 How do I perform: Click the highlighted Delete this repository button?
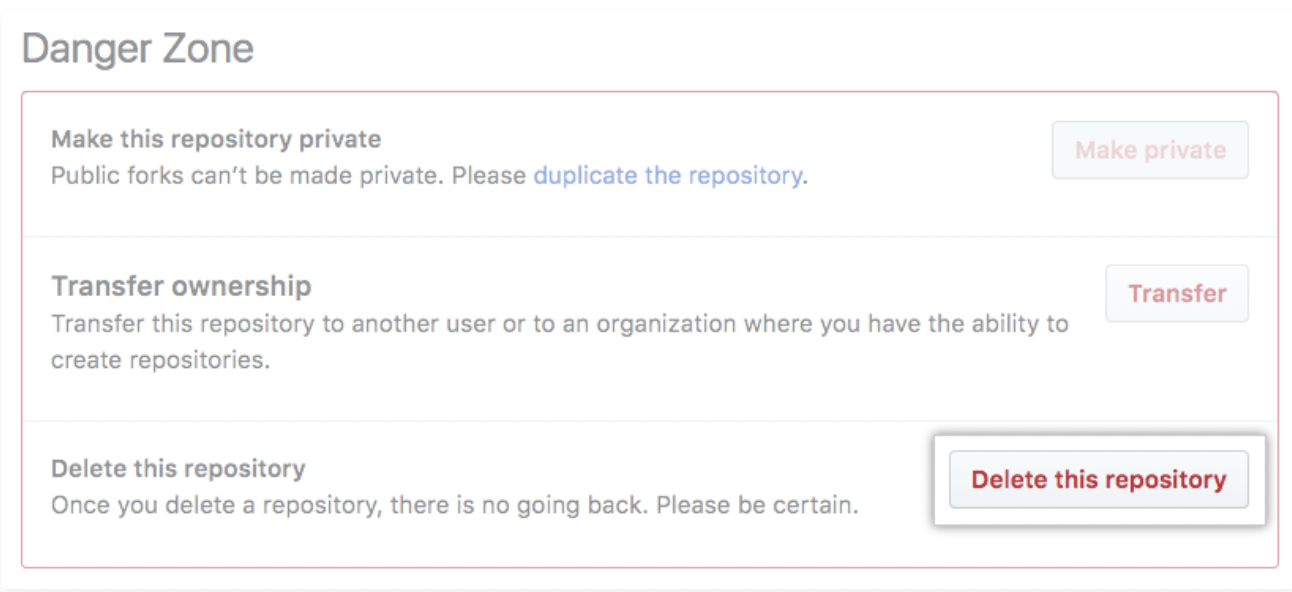1098,480
